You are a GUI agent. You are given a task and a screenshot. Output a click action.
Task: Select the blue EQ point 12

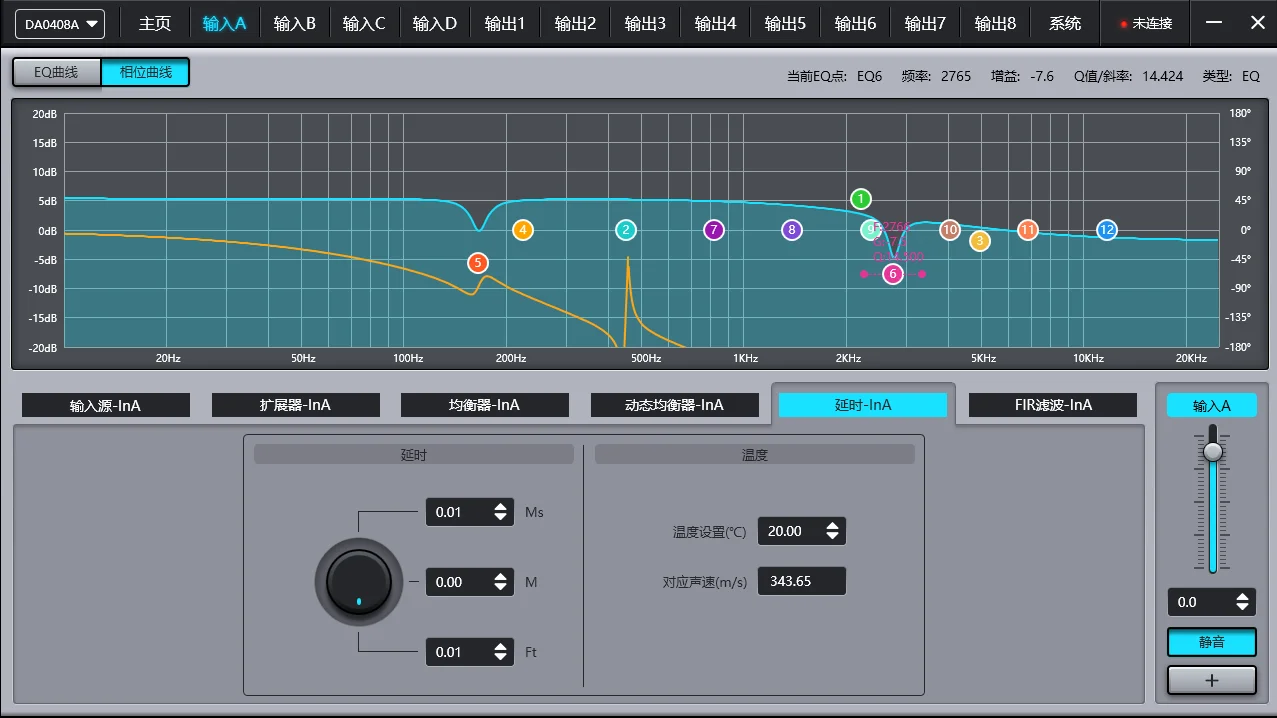[x=1106, y=230]
